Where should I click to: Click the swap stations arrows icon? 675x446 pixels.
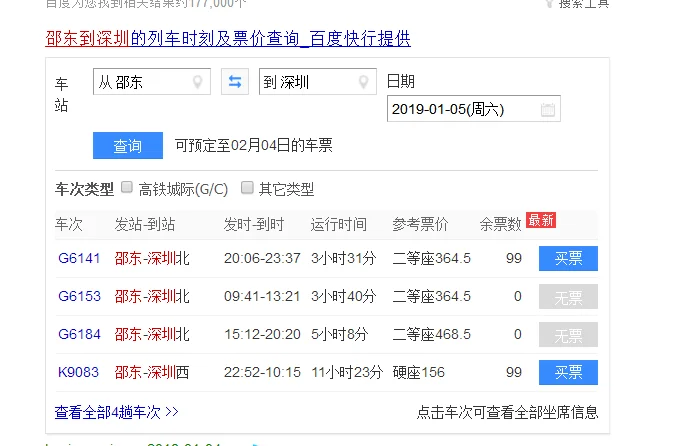click(x=235, y=81)
